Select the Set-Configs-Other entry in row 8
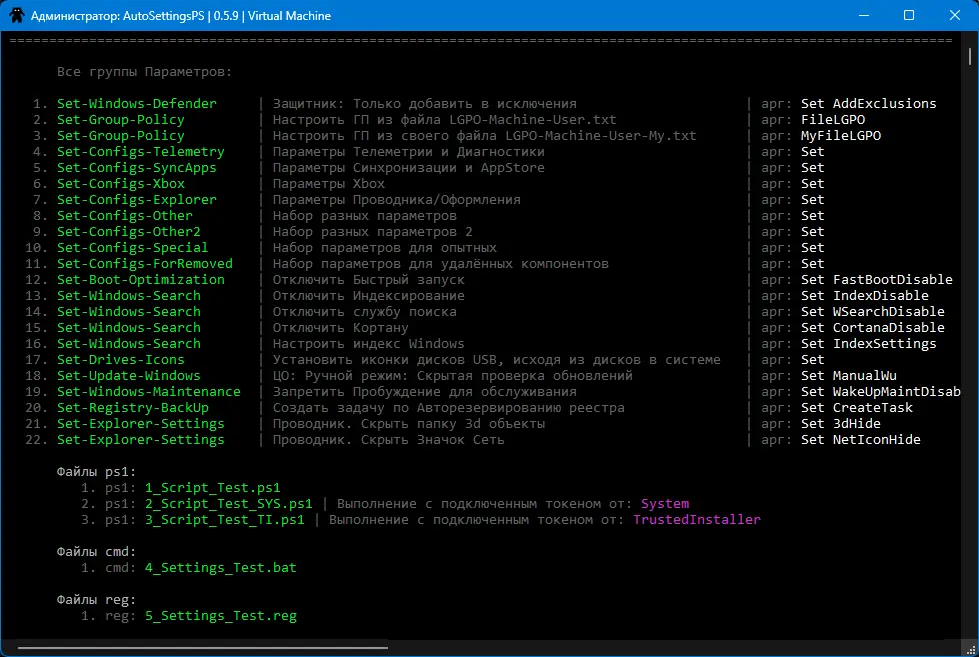This screenshot has width=979, height=657. coord(124,215)
